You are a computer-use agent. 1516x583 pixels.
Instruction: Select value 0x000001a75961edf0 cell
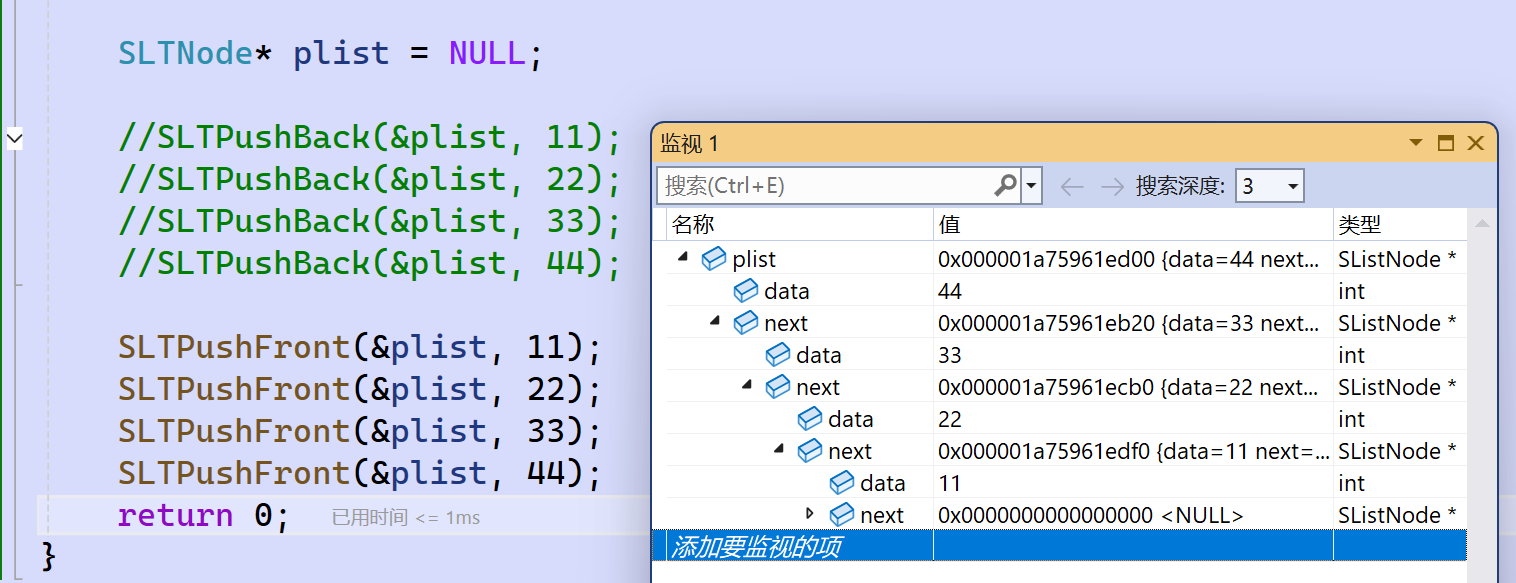click(1134, 451)
